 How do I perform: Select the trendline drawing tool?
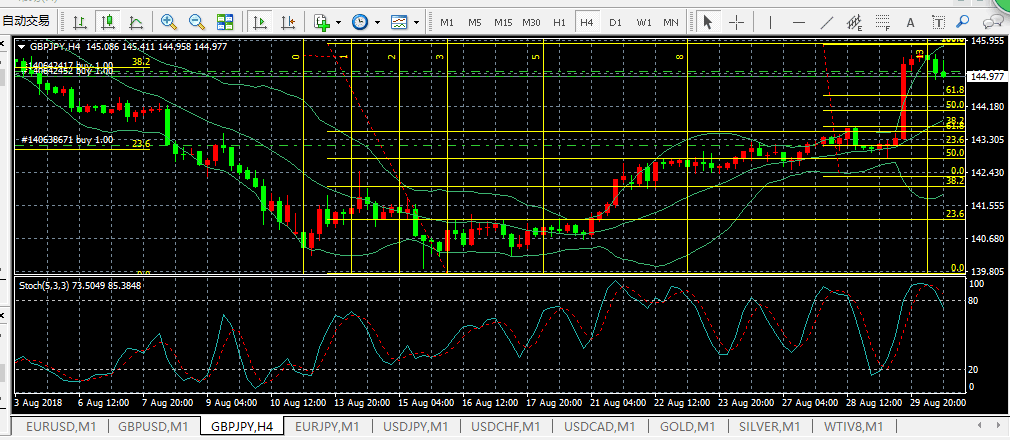[827, 22]
